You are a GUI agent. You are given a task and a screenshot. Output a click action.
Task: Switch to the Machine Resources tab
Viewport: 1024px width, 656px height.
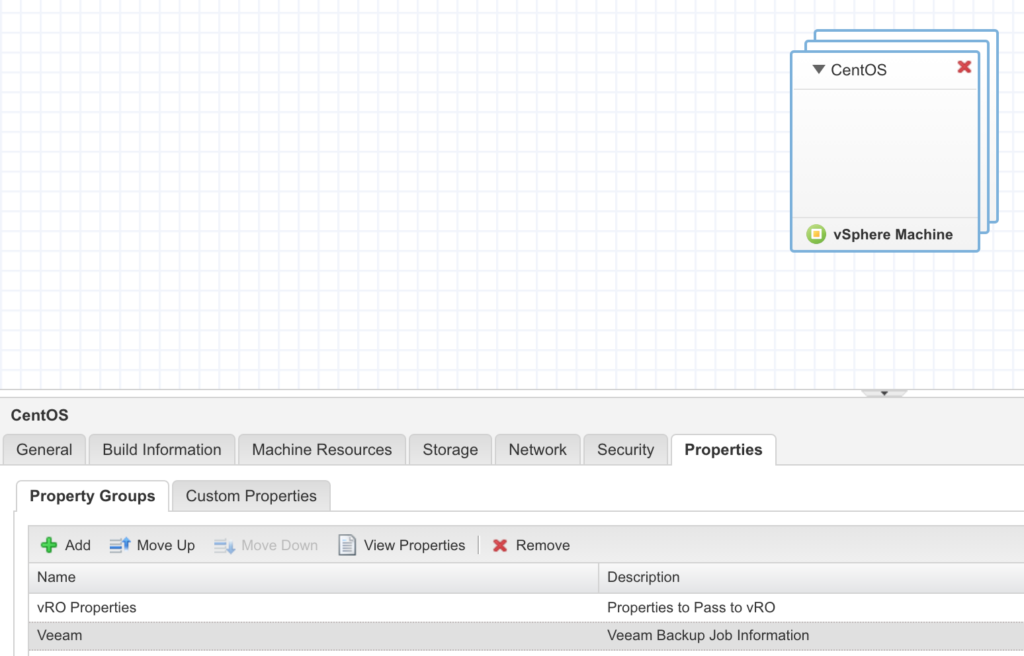pyautogui.click(x=321, y=449)
